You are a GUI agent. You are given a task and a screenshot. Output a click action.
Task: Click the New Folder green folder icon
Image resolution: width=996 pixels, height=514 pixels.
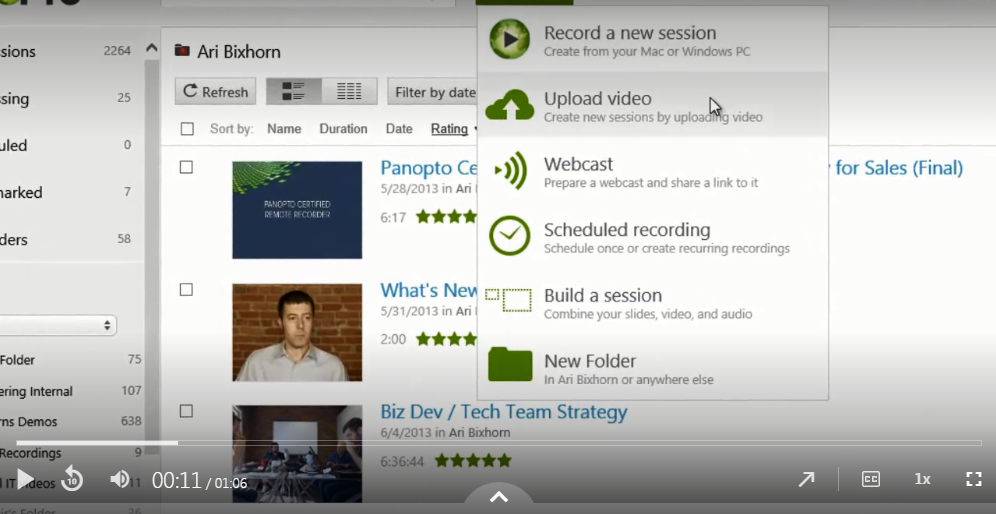point(510,366)
